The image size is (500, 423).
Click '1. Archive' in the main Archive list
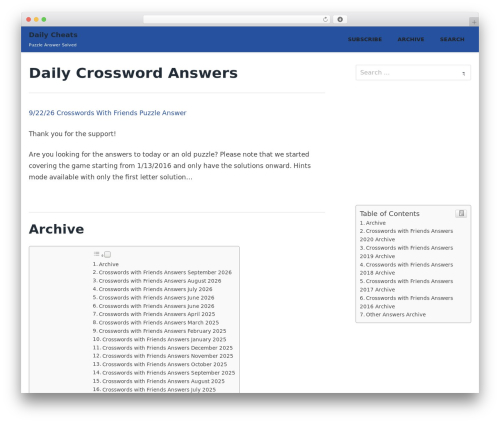click(106, 264)
